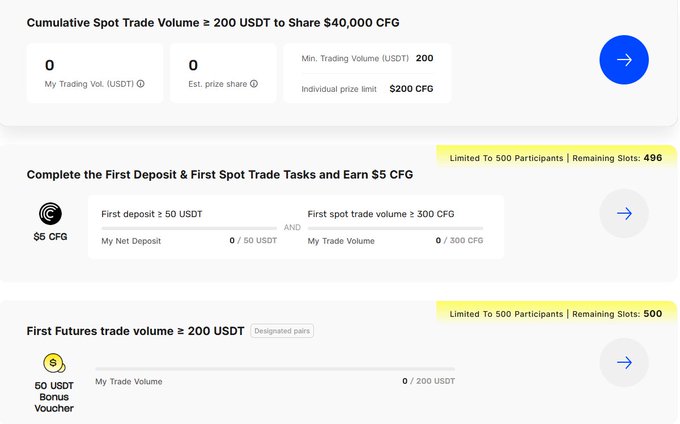Click the info icon next to Est. prize share

pyautogui.click(x=254, y=84)
